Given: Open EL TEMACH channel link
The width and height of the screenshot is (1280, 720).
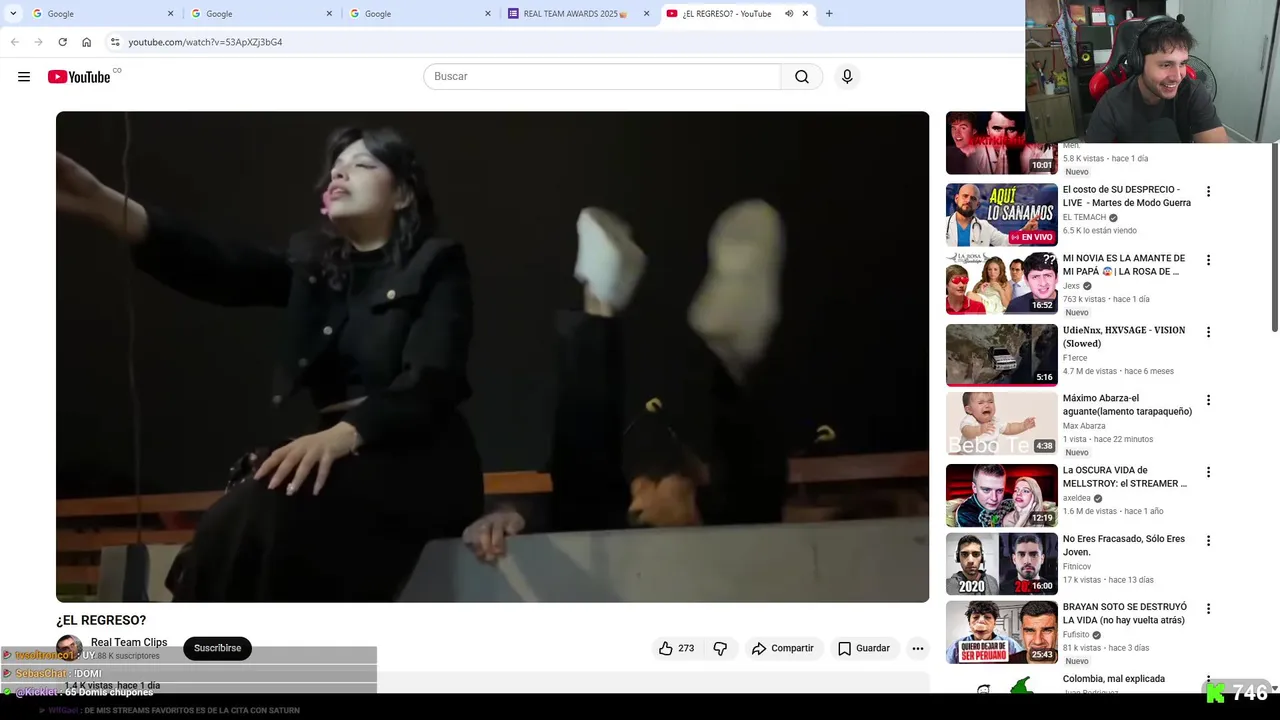Looking at the screenshot, I should 1084,217.
